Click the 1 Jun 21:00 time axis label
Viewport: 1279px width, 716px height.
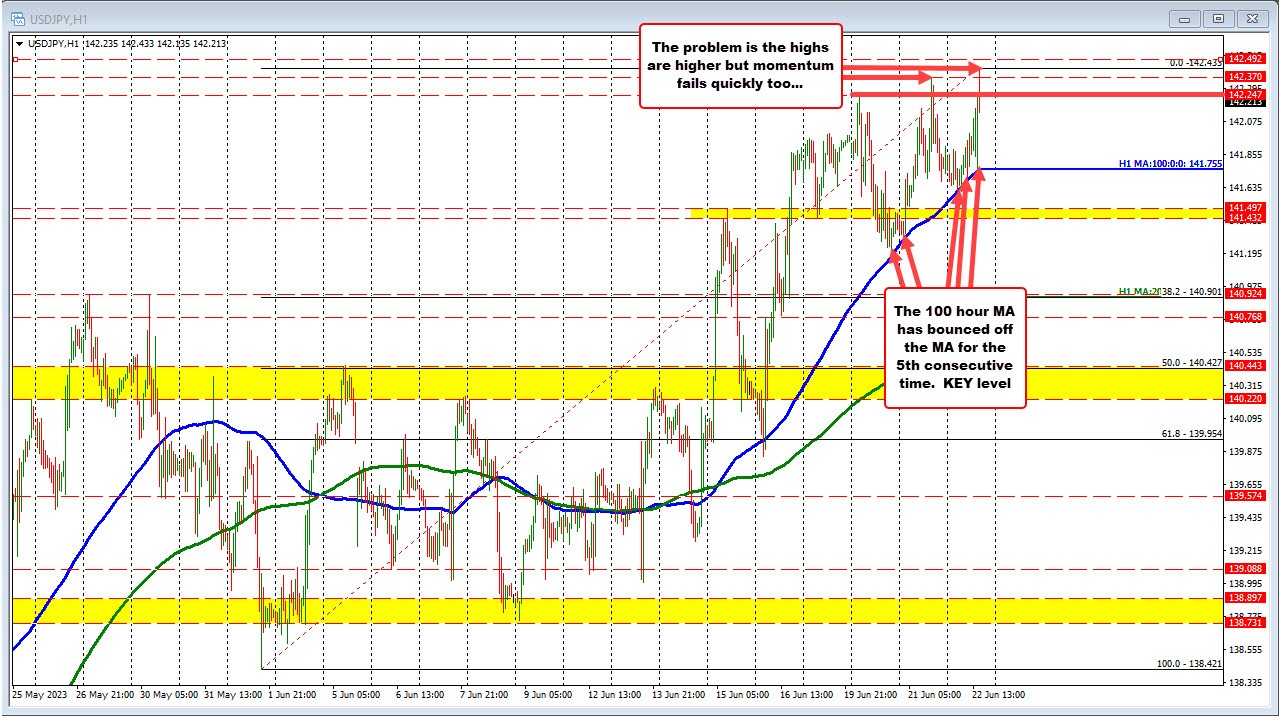click(291, 694)
